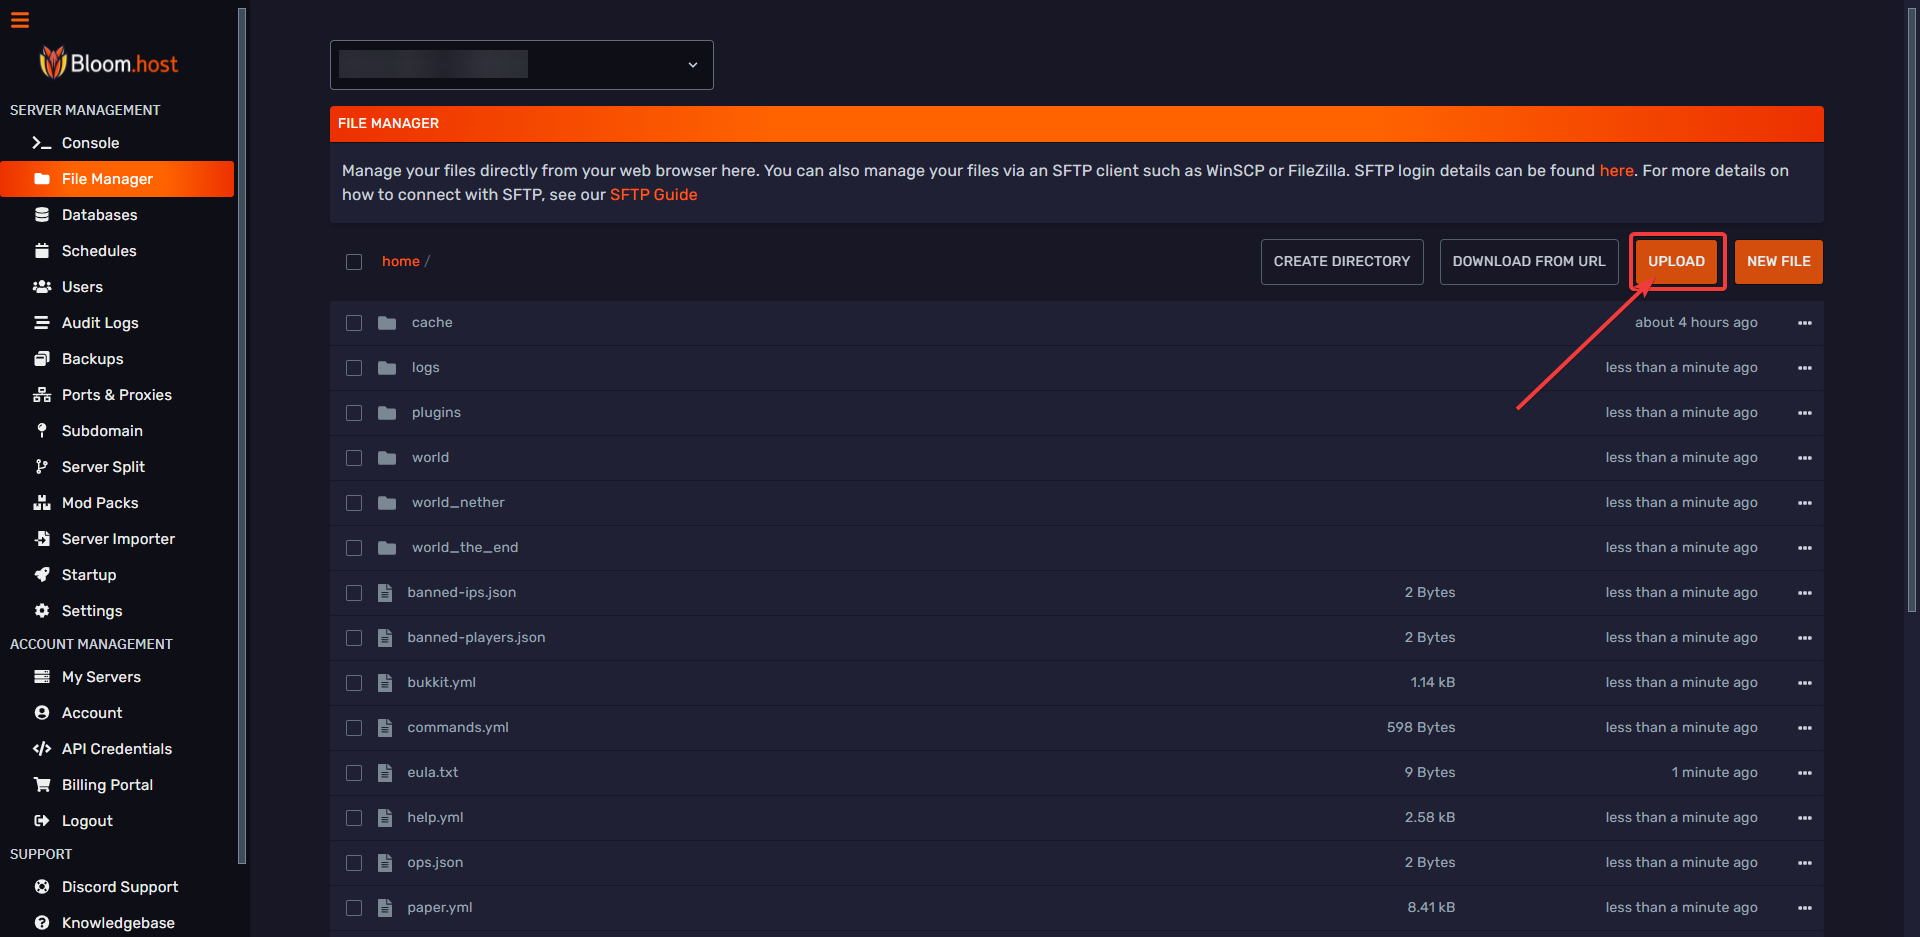The image size is (1920, 937).
Task: Click the Settings gear icon
Action: tap(41, 611)
